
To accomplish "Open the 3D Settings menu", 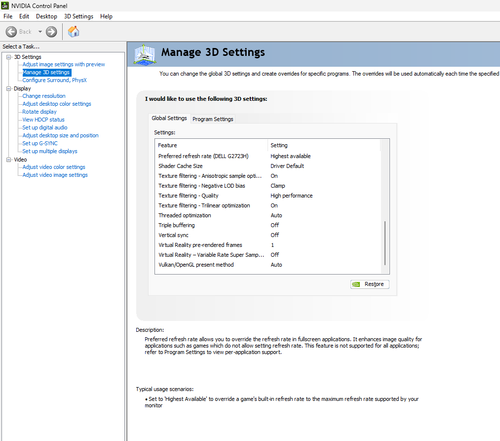I will (79, 16).
